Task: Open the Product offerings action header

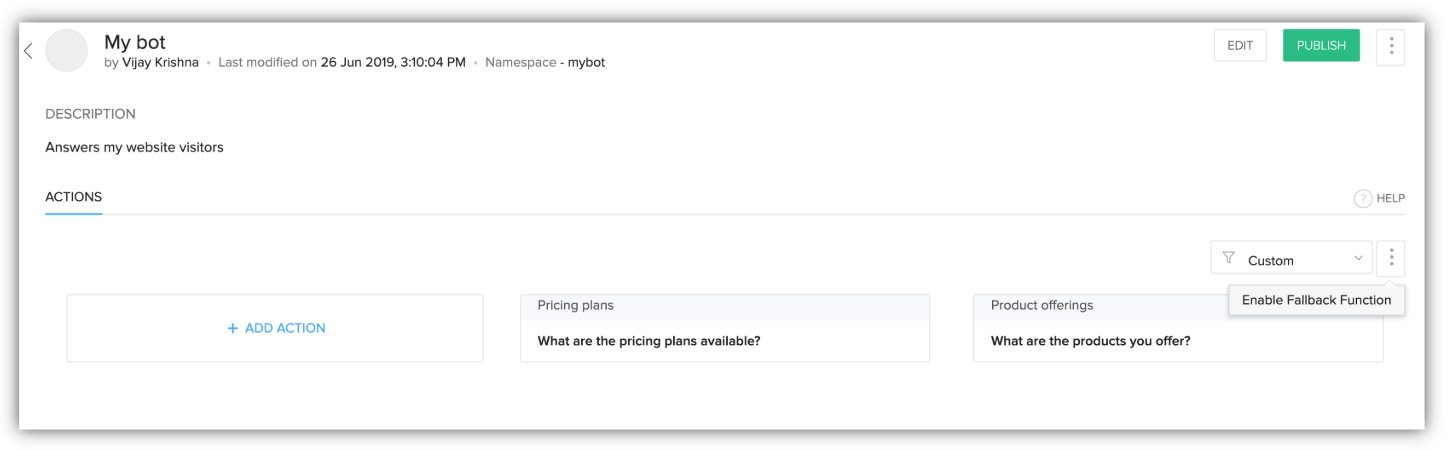Action: [1042, 306]
